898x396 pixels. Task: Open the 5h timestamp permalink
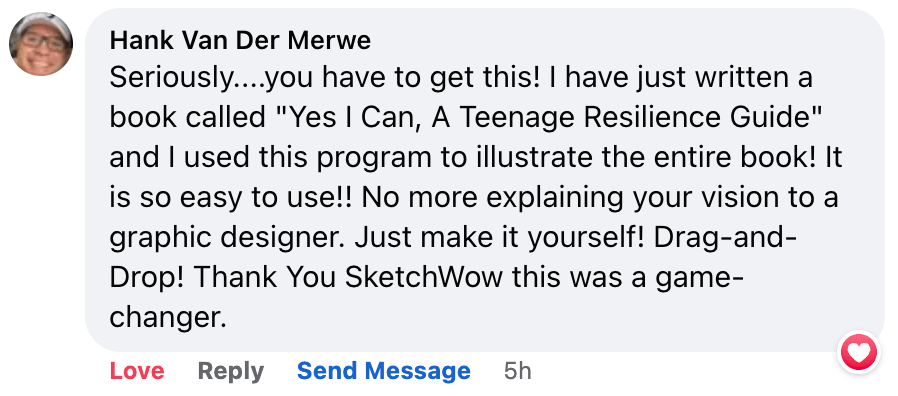pos(518,371)
